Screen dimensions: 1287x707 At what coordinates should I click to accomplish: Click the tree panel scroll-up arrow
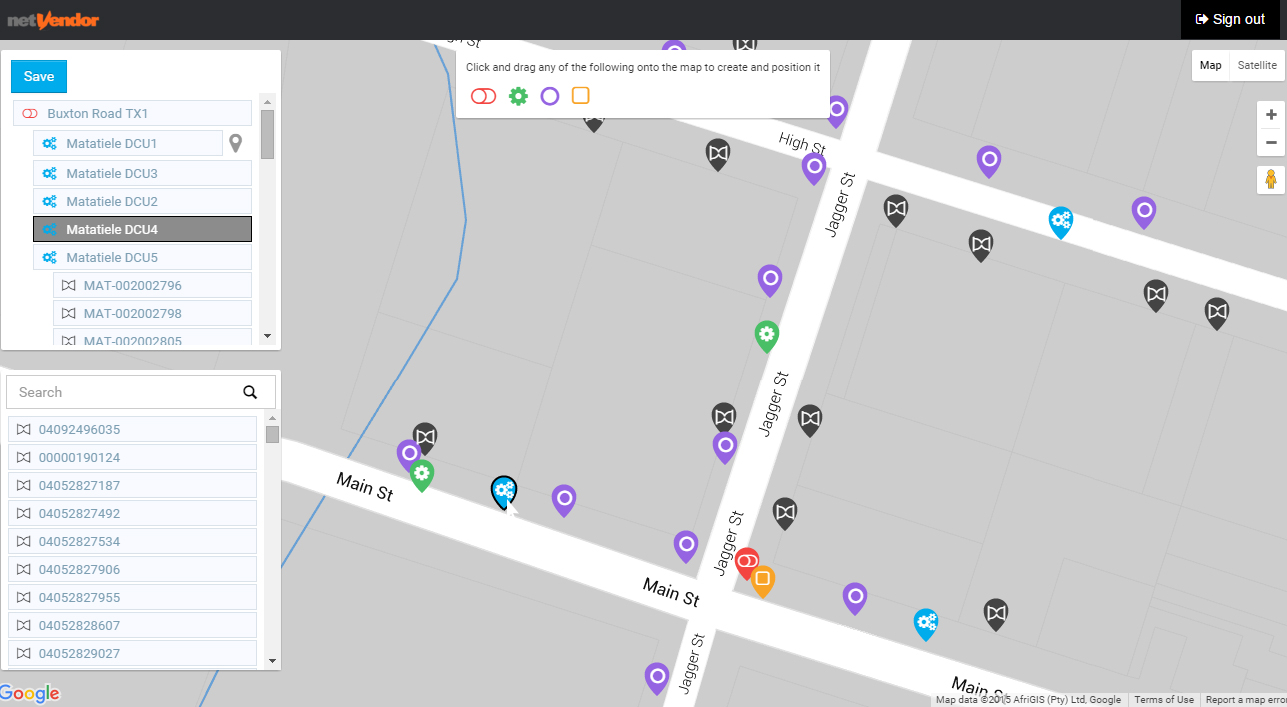point(267,101)
